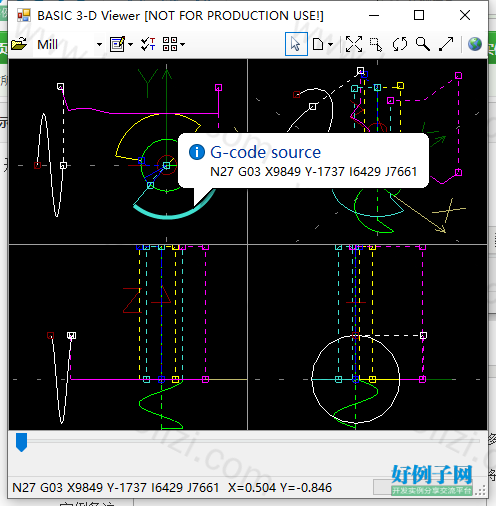Screen dimensions: 496x506
Task: Toggle the tool checklist icon
Action: tap(148, 44)
